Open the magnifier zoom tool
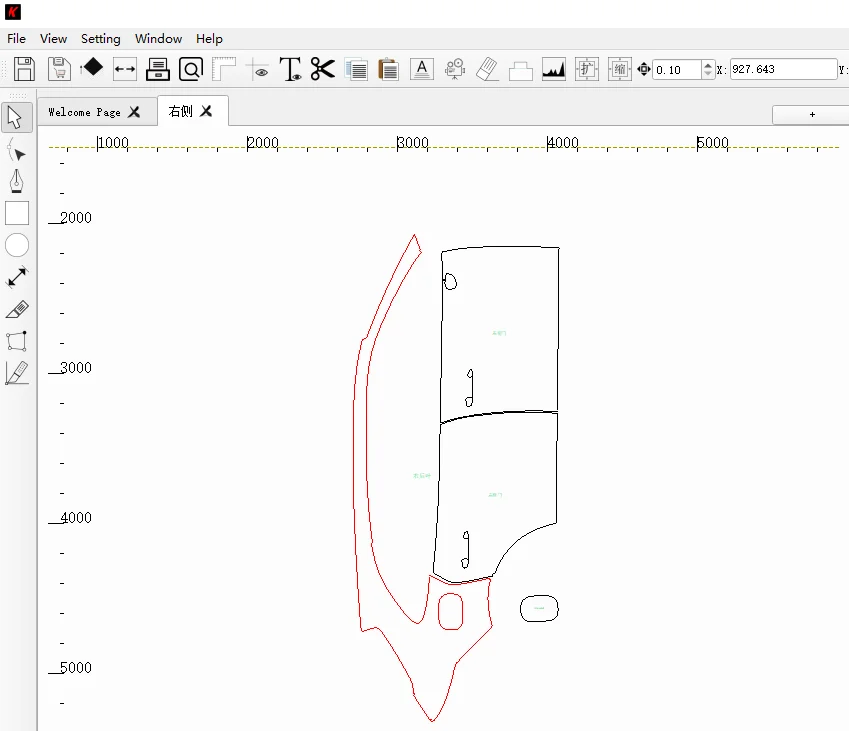The image size is (849, 731). coord(191,69)
